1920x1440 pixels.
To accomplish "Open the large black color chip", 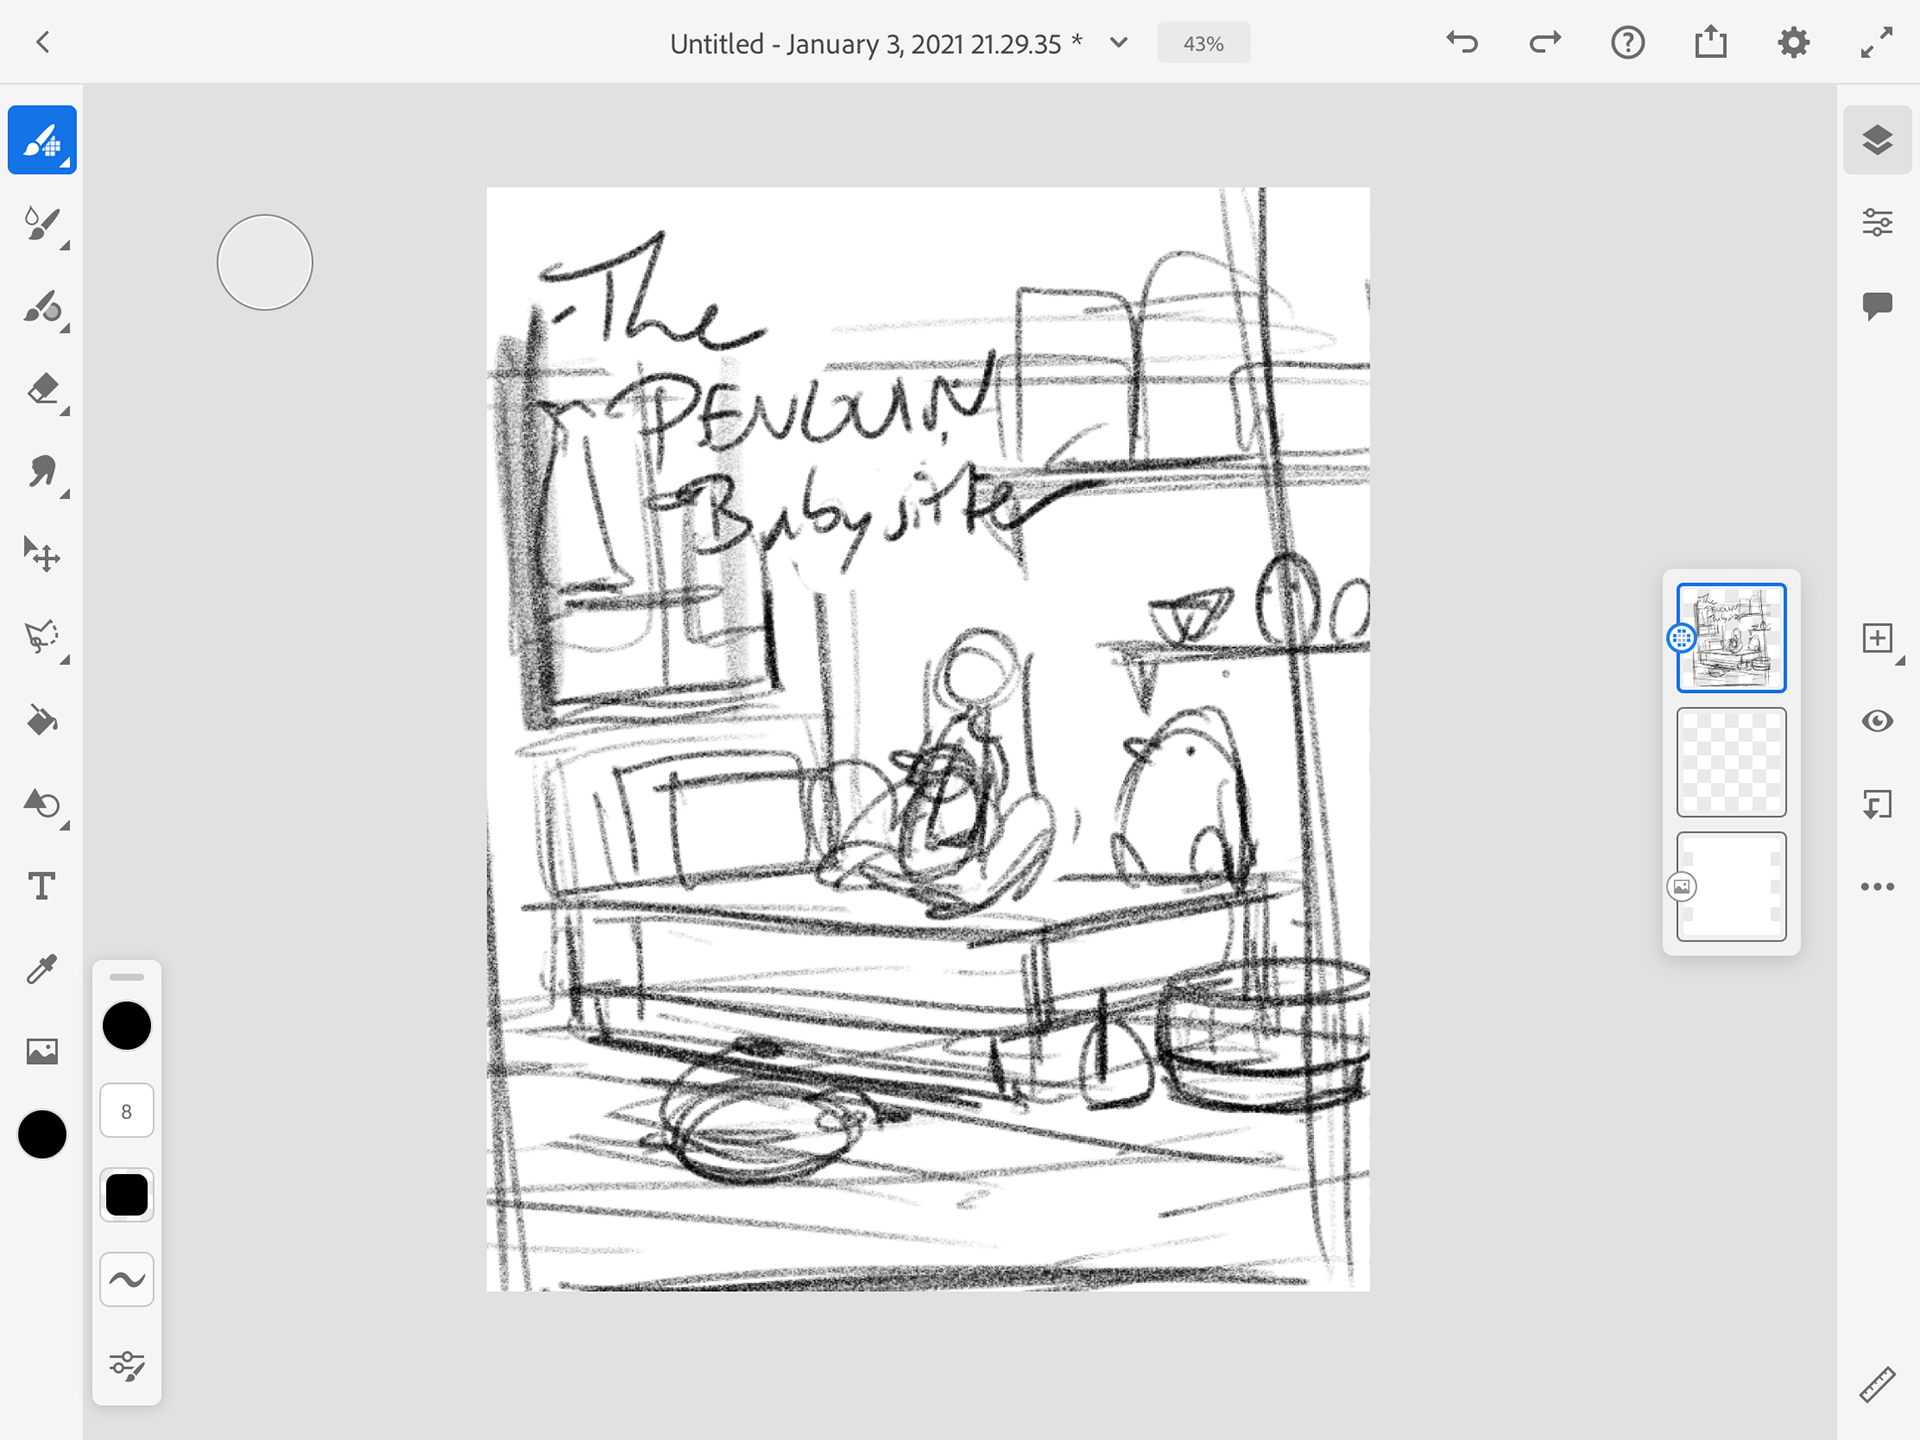I will tap(42, 1135).
